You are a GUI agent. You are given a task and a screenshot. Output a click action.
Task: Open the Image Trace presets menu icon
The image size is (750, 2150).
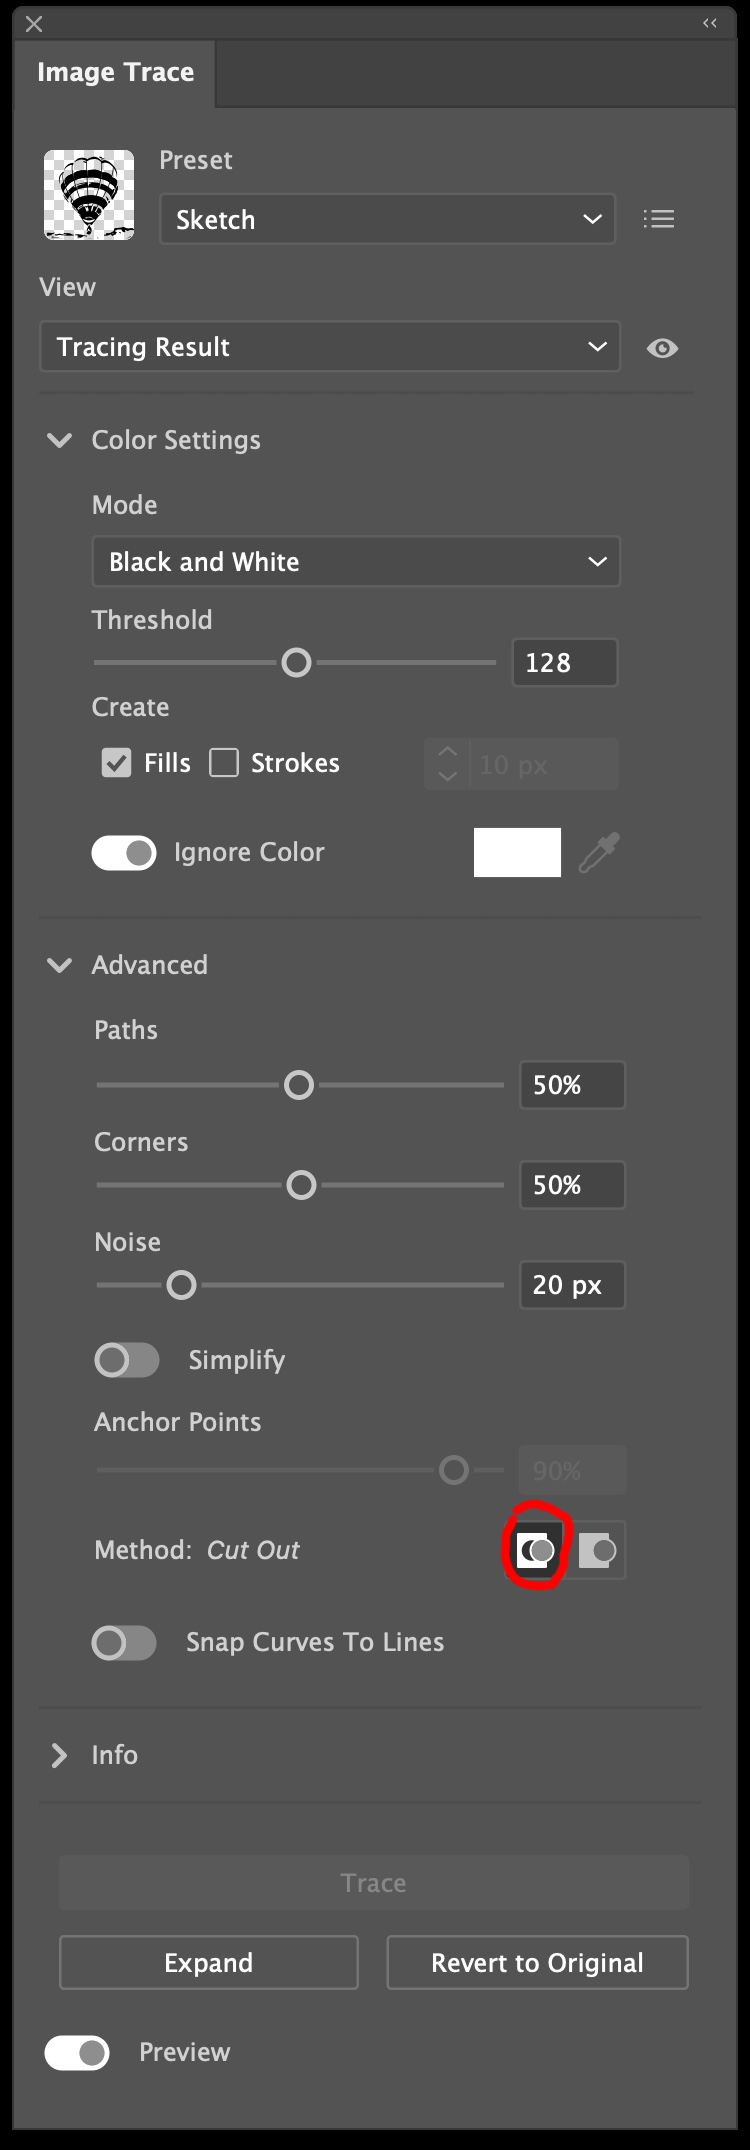pos(659,219)
